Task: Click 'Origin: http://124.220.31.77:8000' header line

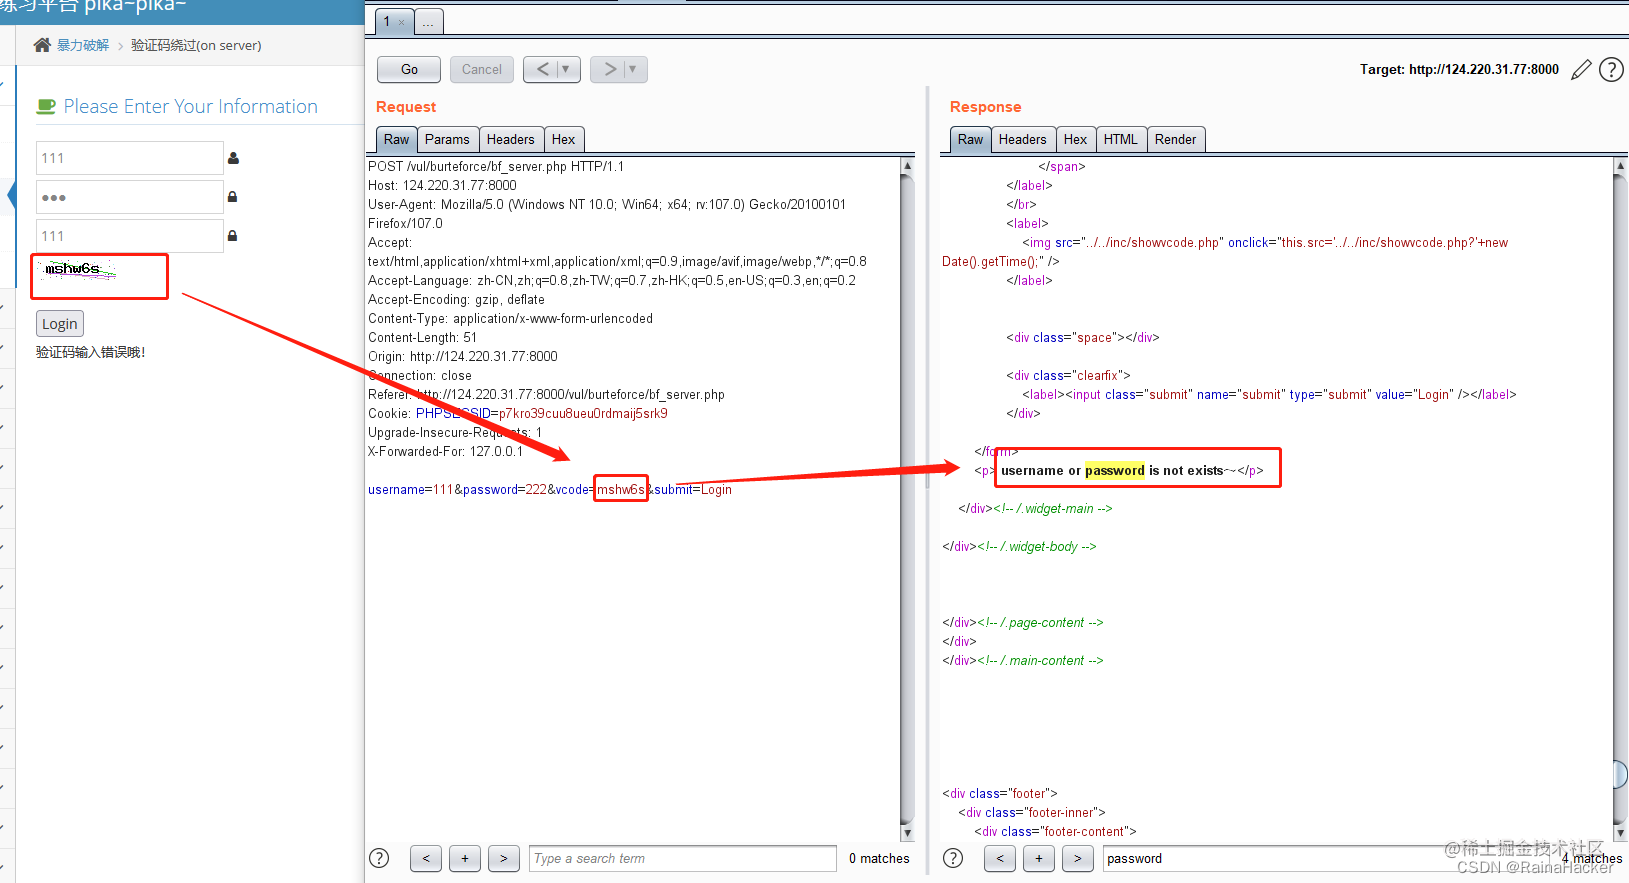Action: pos(463,356)
